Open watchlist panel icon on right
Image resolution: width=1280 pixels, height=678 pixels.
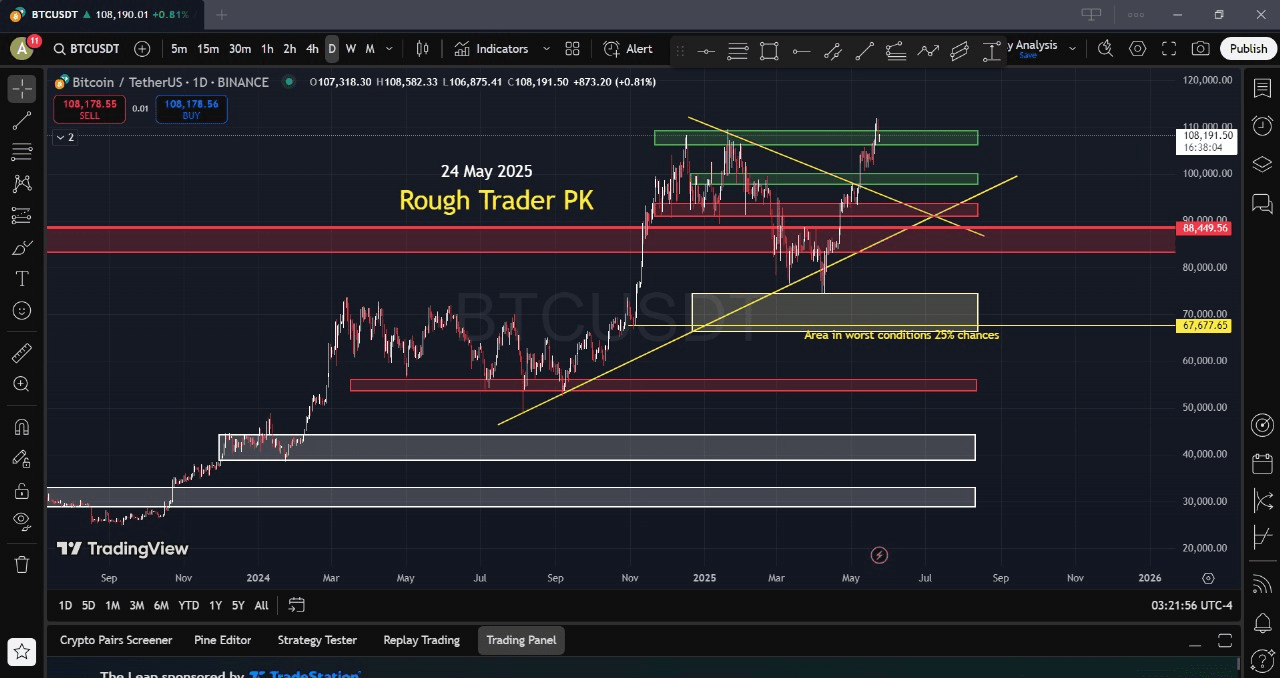click(1262, 89)
